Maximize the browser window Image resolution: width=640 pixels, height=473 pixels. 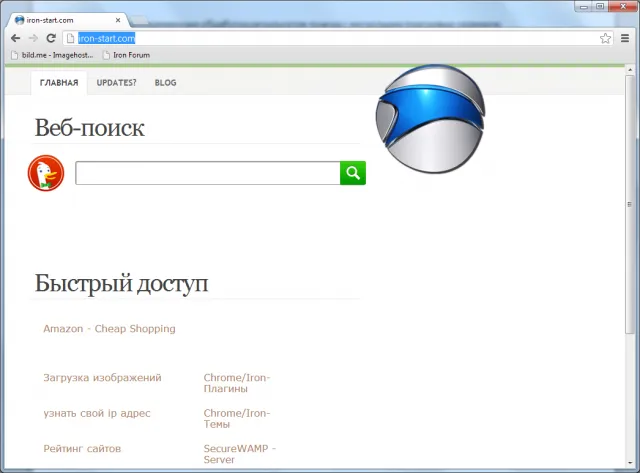coord(600,7)
